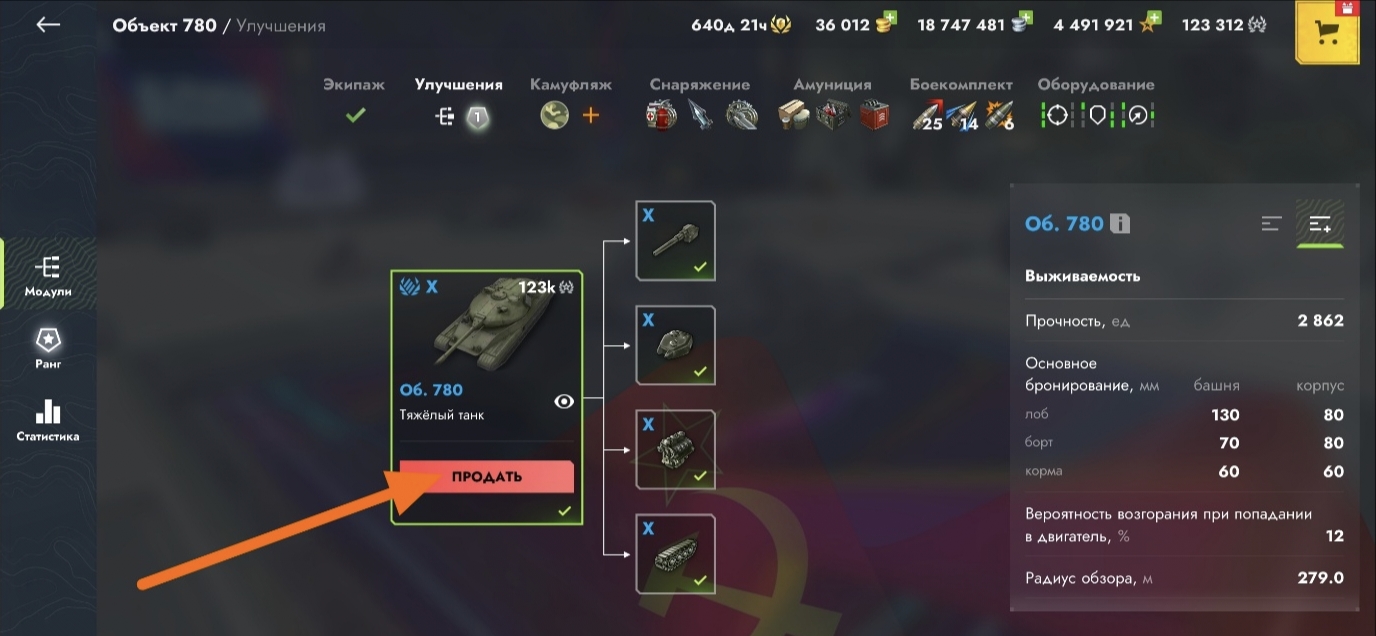Click the back arrow icon
Viewport: 1376px width, 636px height.
click(48, 25)
